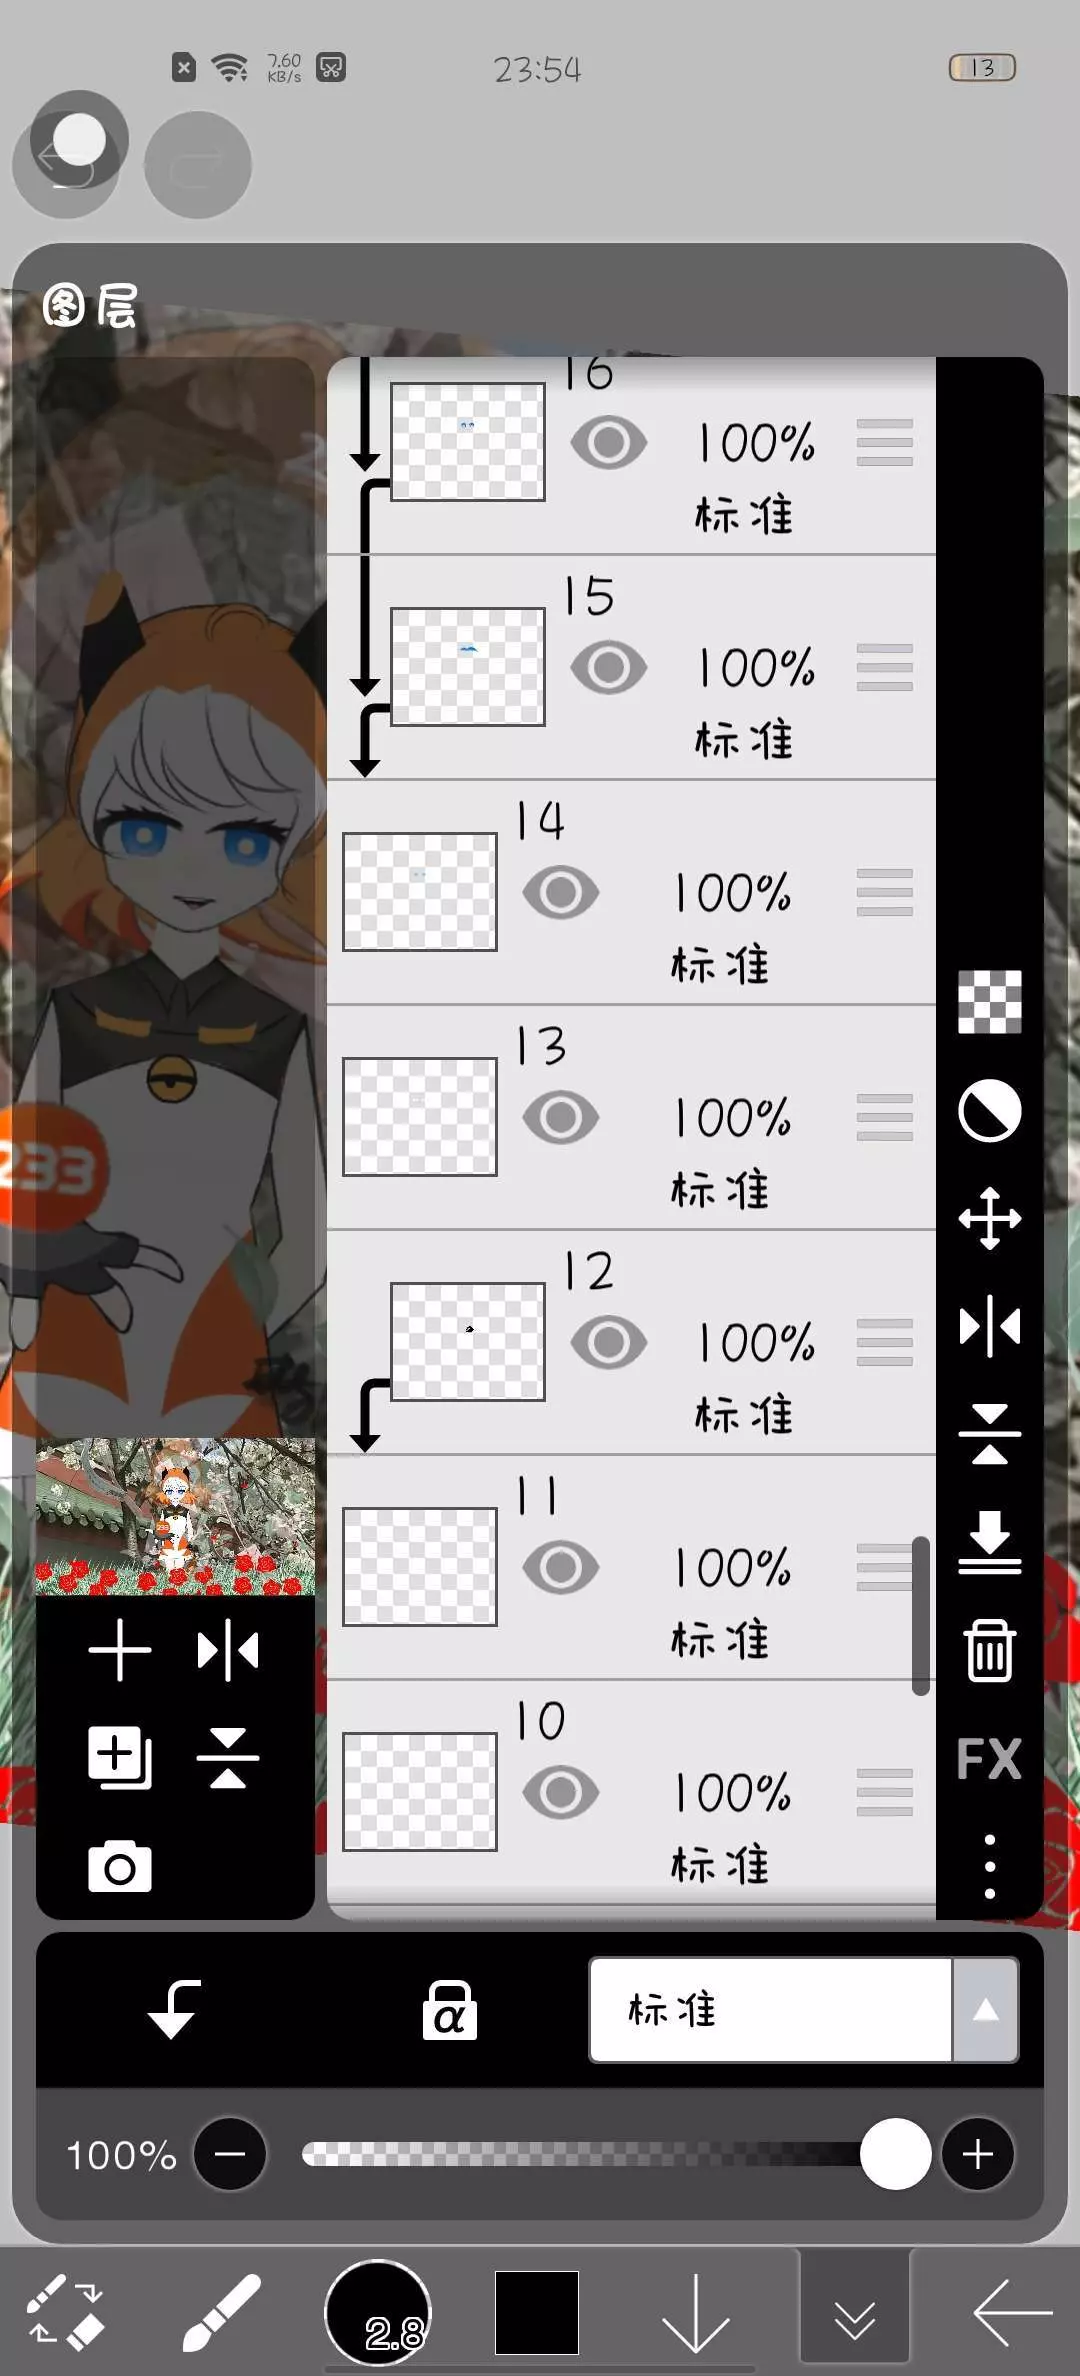
Task: Delete layer using trash icon
Action: pos(989,1651)
